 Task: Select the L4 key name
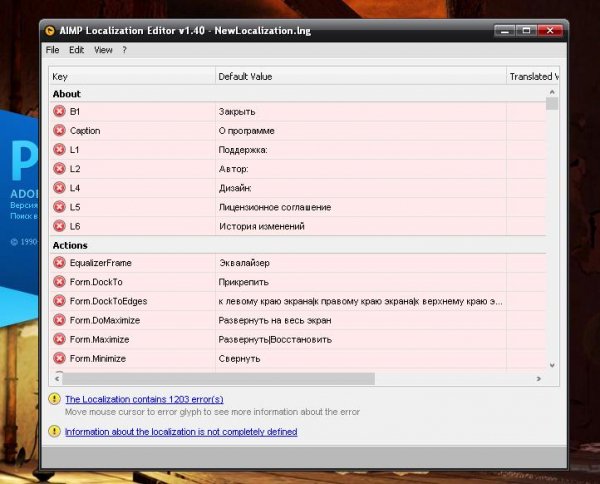click(x=75, y=188)
